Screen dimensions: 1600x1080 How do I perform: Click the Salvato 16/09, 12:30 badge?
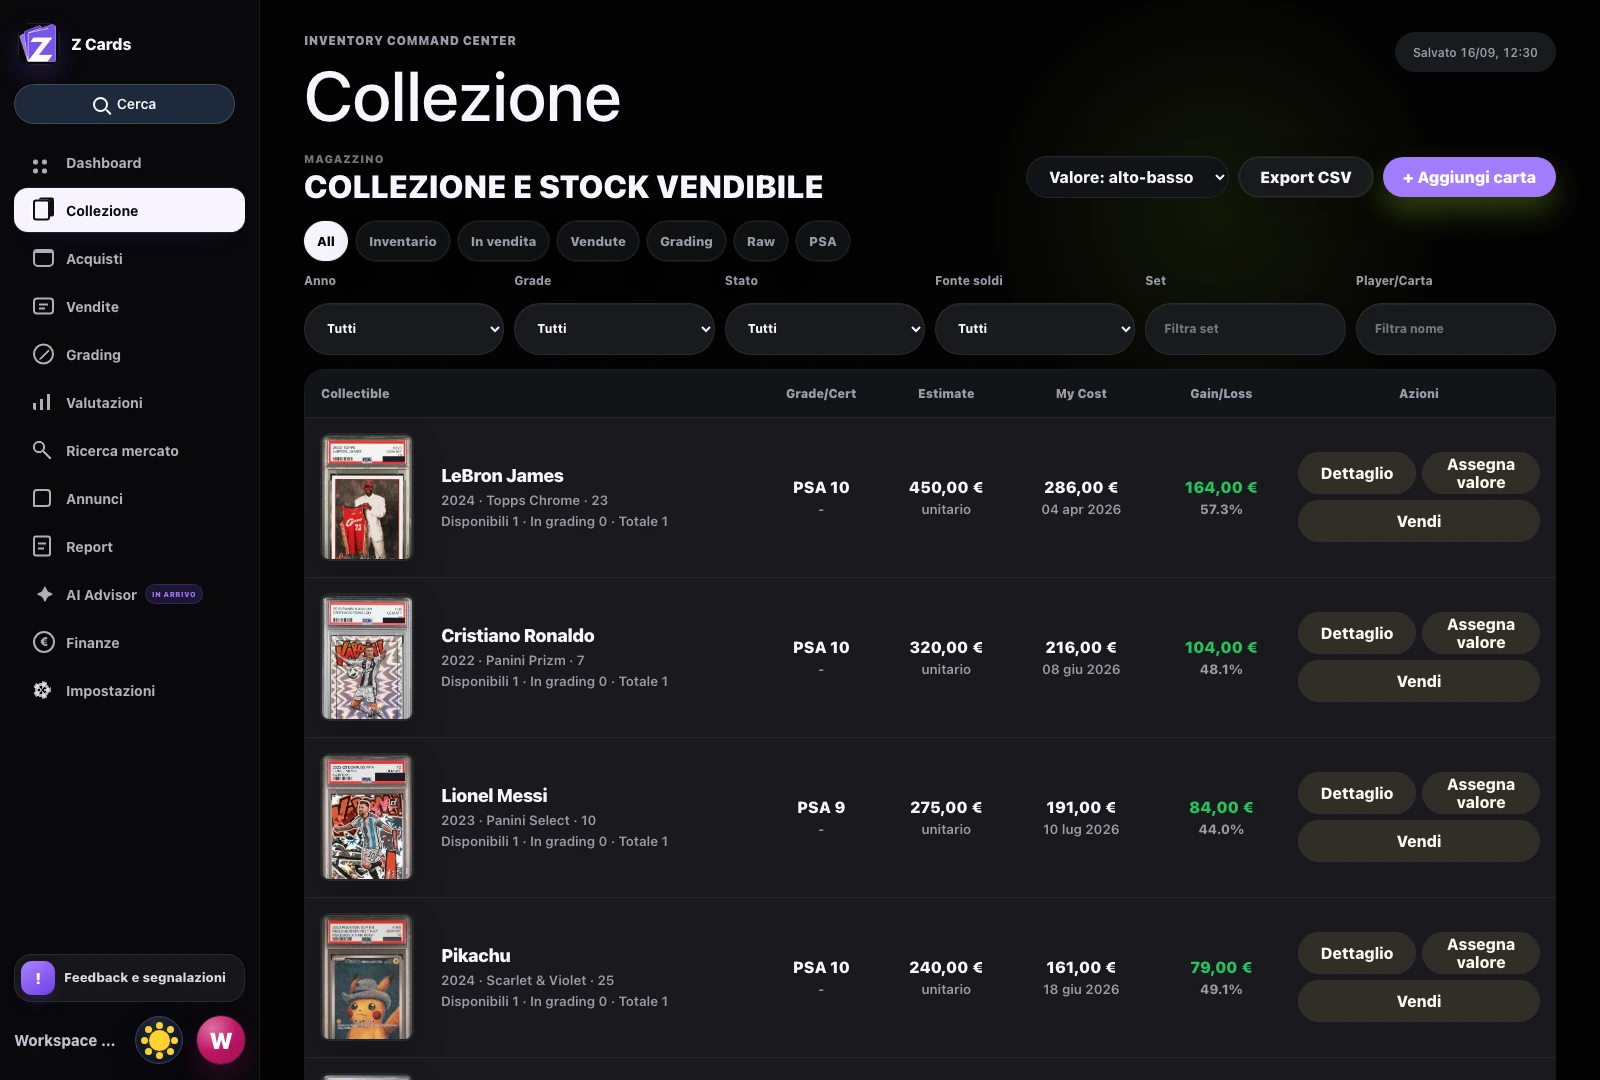tap(1475, 52)
